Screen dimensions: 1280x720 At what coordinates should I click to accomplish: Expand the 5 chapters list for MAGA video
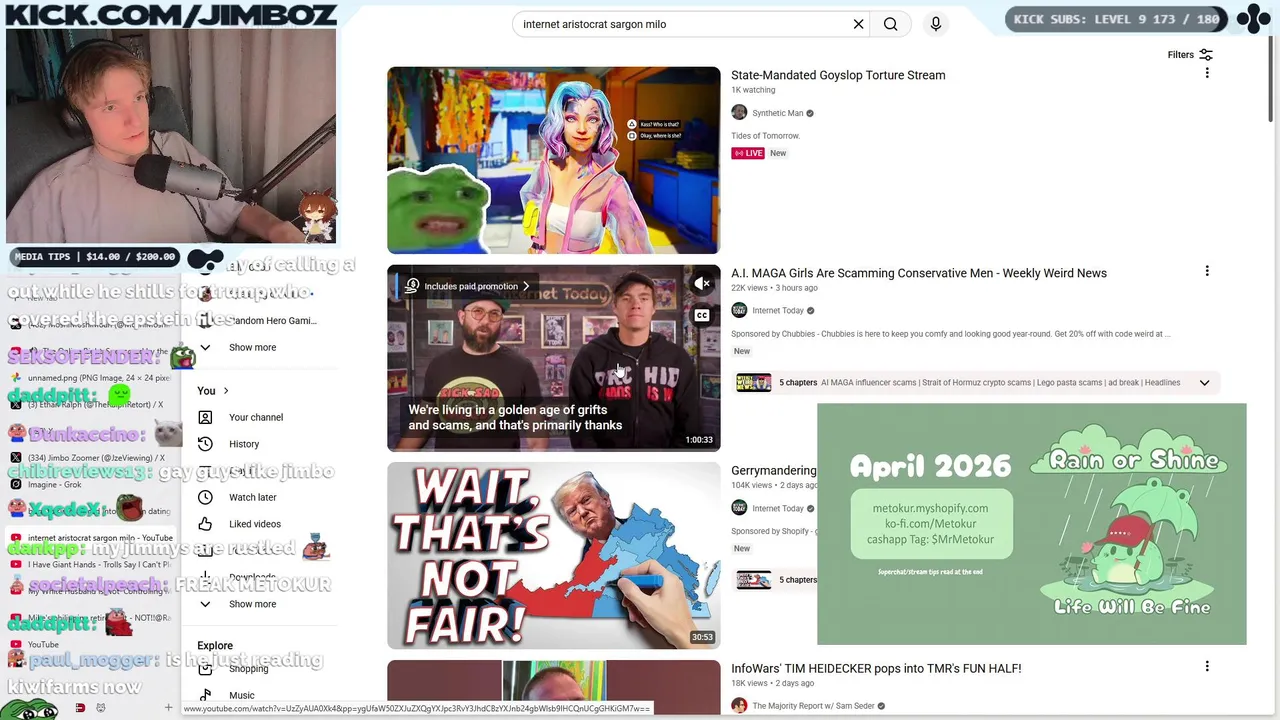tap(1204, 383)
